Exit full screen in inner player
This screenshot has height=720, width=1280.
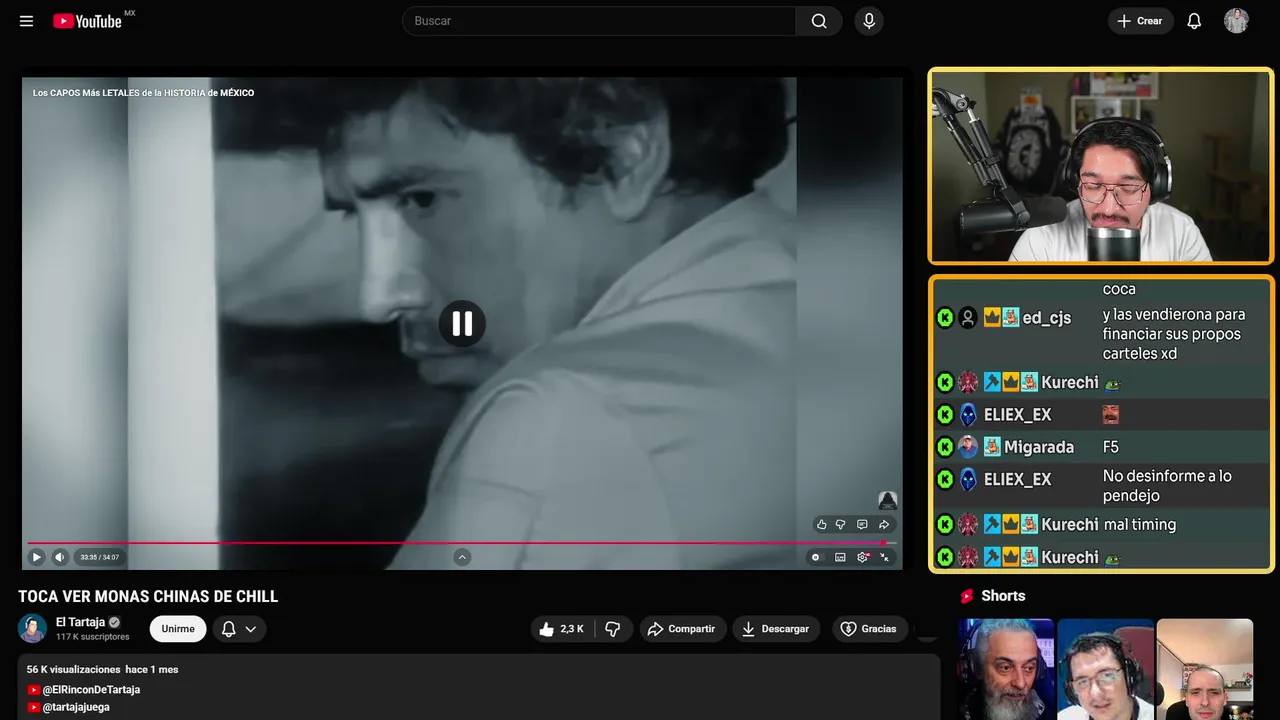pos(885,557)
